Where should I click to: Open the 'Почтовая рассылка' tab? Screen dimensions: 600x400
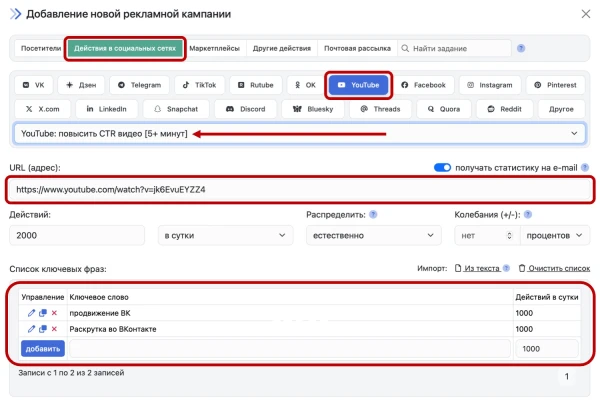coord(356,48)
